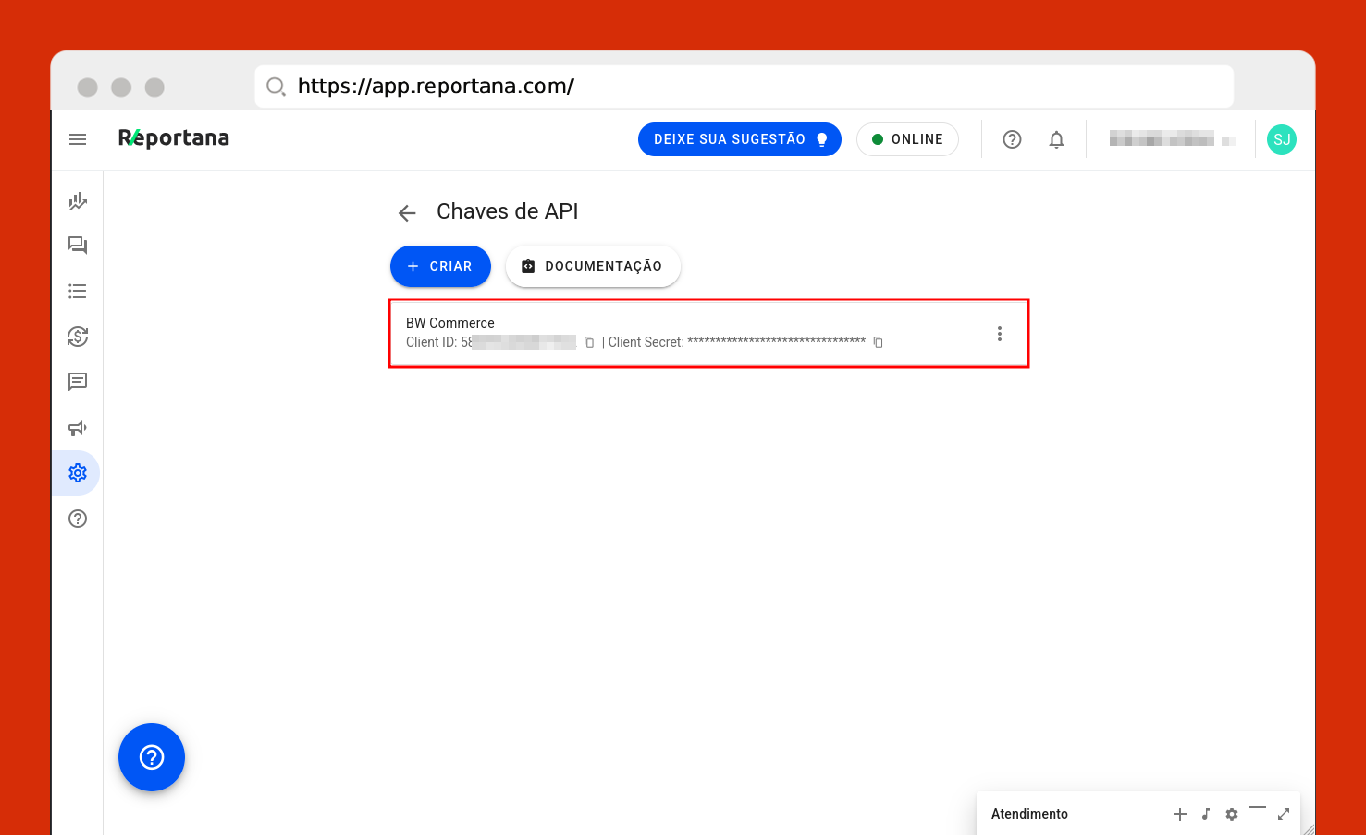Open the DOCUMENTAÇÃO button
The width and height of the screenshot is (1366, 835).
point(593,267)
